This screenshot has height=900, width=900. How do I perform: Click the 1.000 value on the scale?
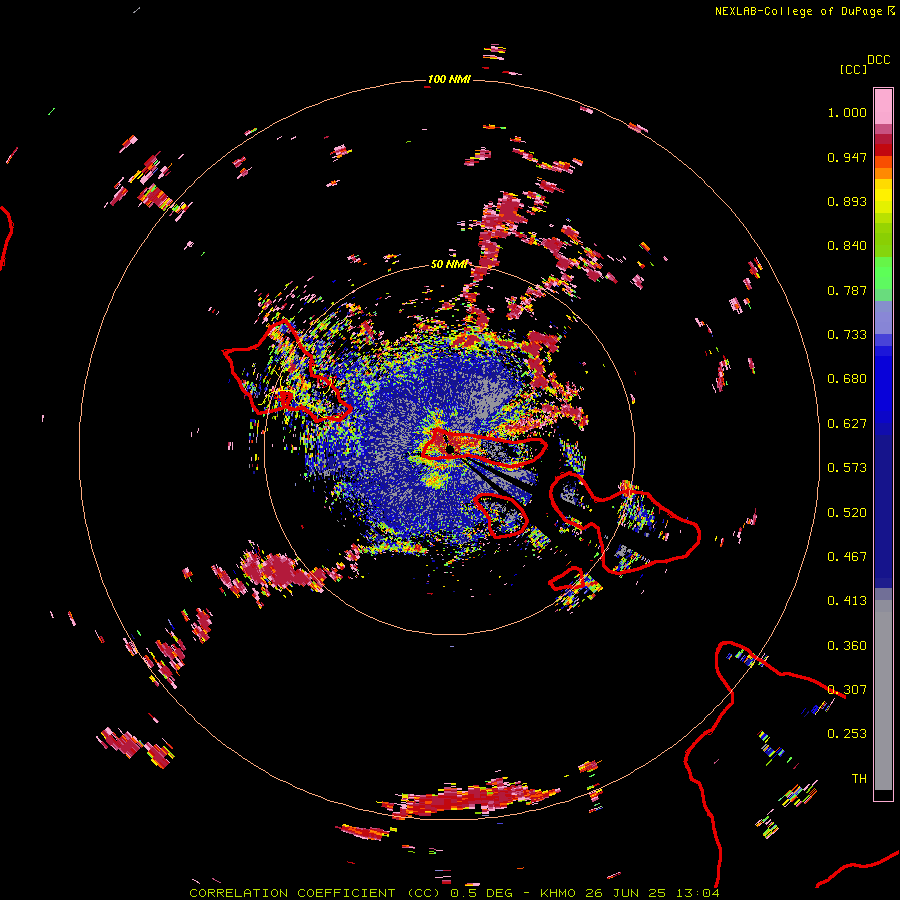[x=847, y=112]
